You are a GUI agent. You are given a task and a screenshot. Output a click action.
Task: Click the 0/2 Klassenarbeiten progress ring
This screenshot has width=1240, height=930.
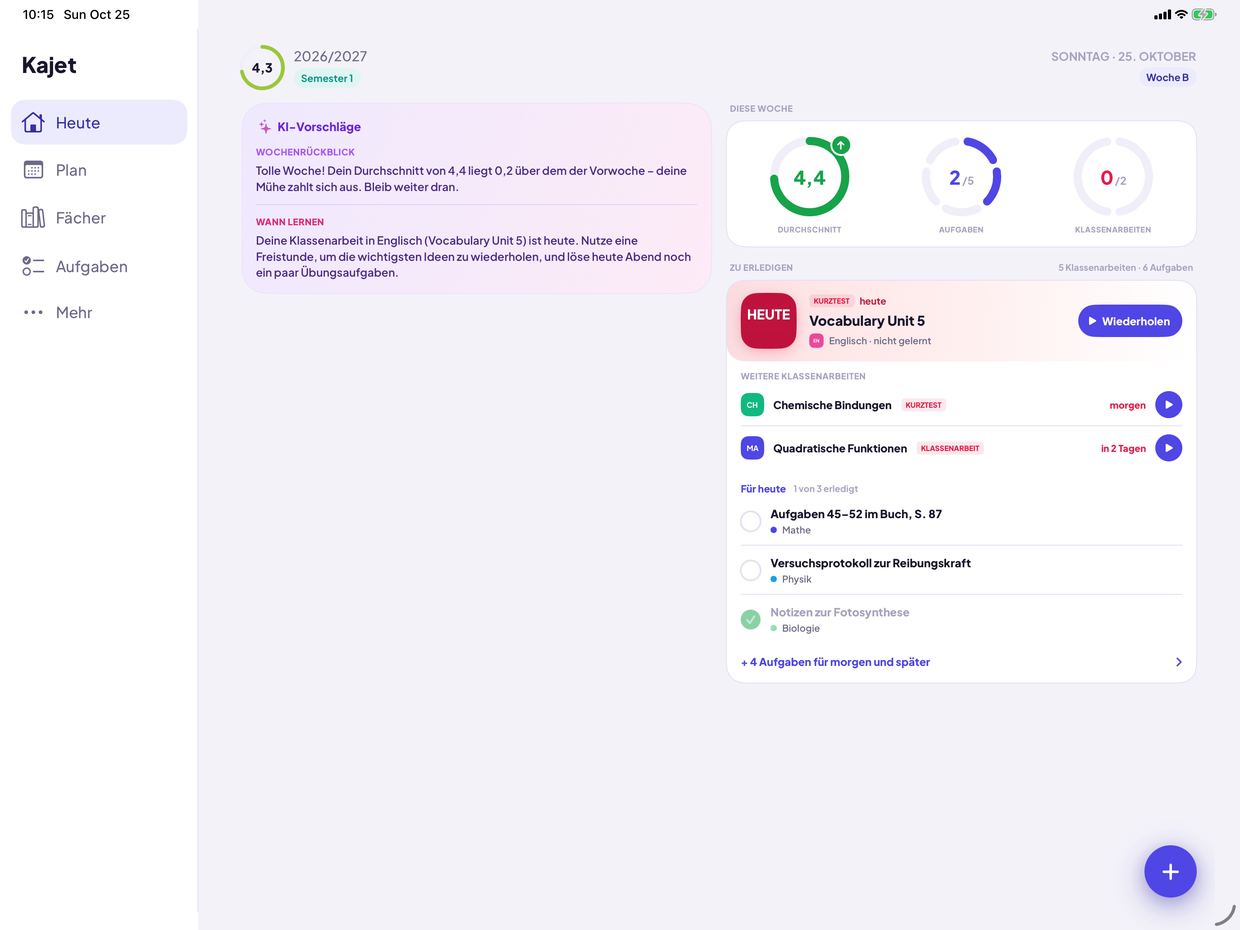point(1113,178)
